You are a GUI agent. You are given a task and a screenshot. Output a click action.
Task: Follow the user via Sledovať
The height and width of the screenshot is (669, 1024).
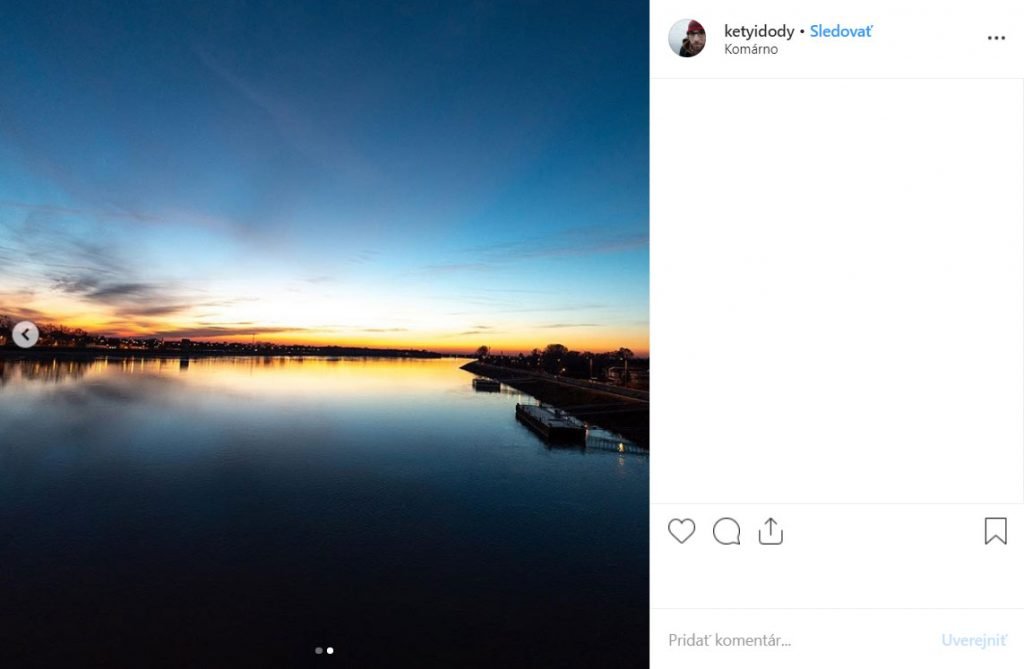[841, 31]
